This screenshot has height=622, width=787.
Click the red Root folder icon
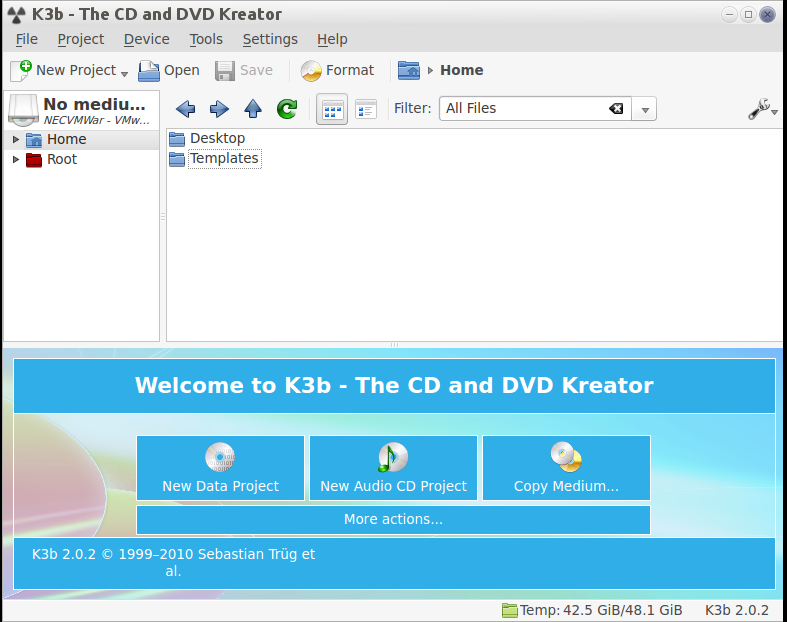tap(34, 160)
